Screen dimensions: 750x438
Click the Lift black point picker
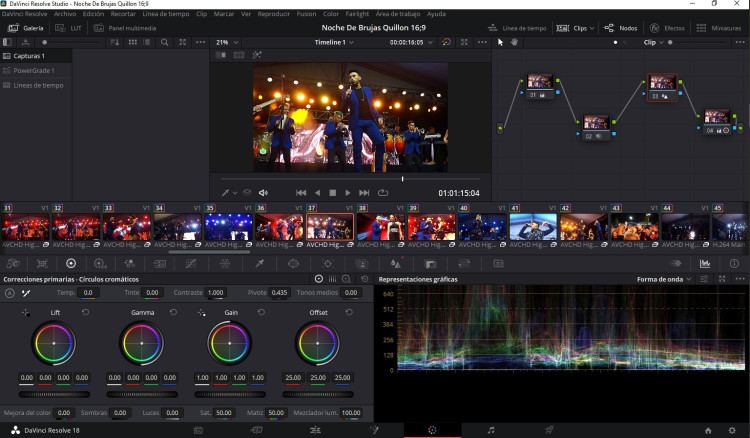tap(25, 312)
